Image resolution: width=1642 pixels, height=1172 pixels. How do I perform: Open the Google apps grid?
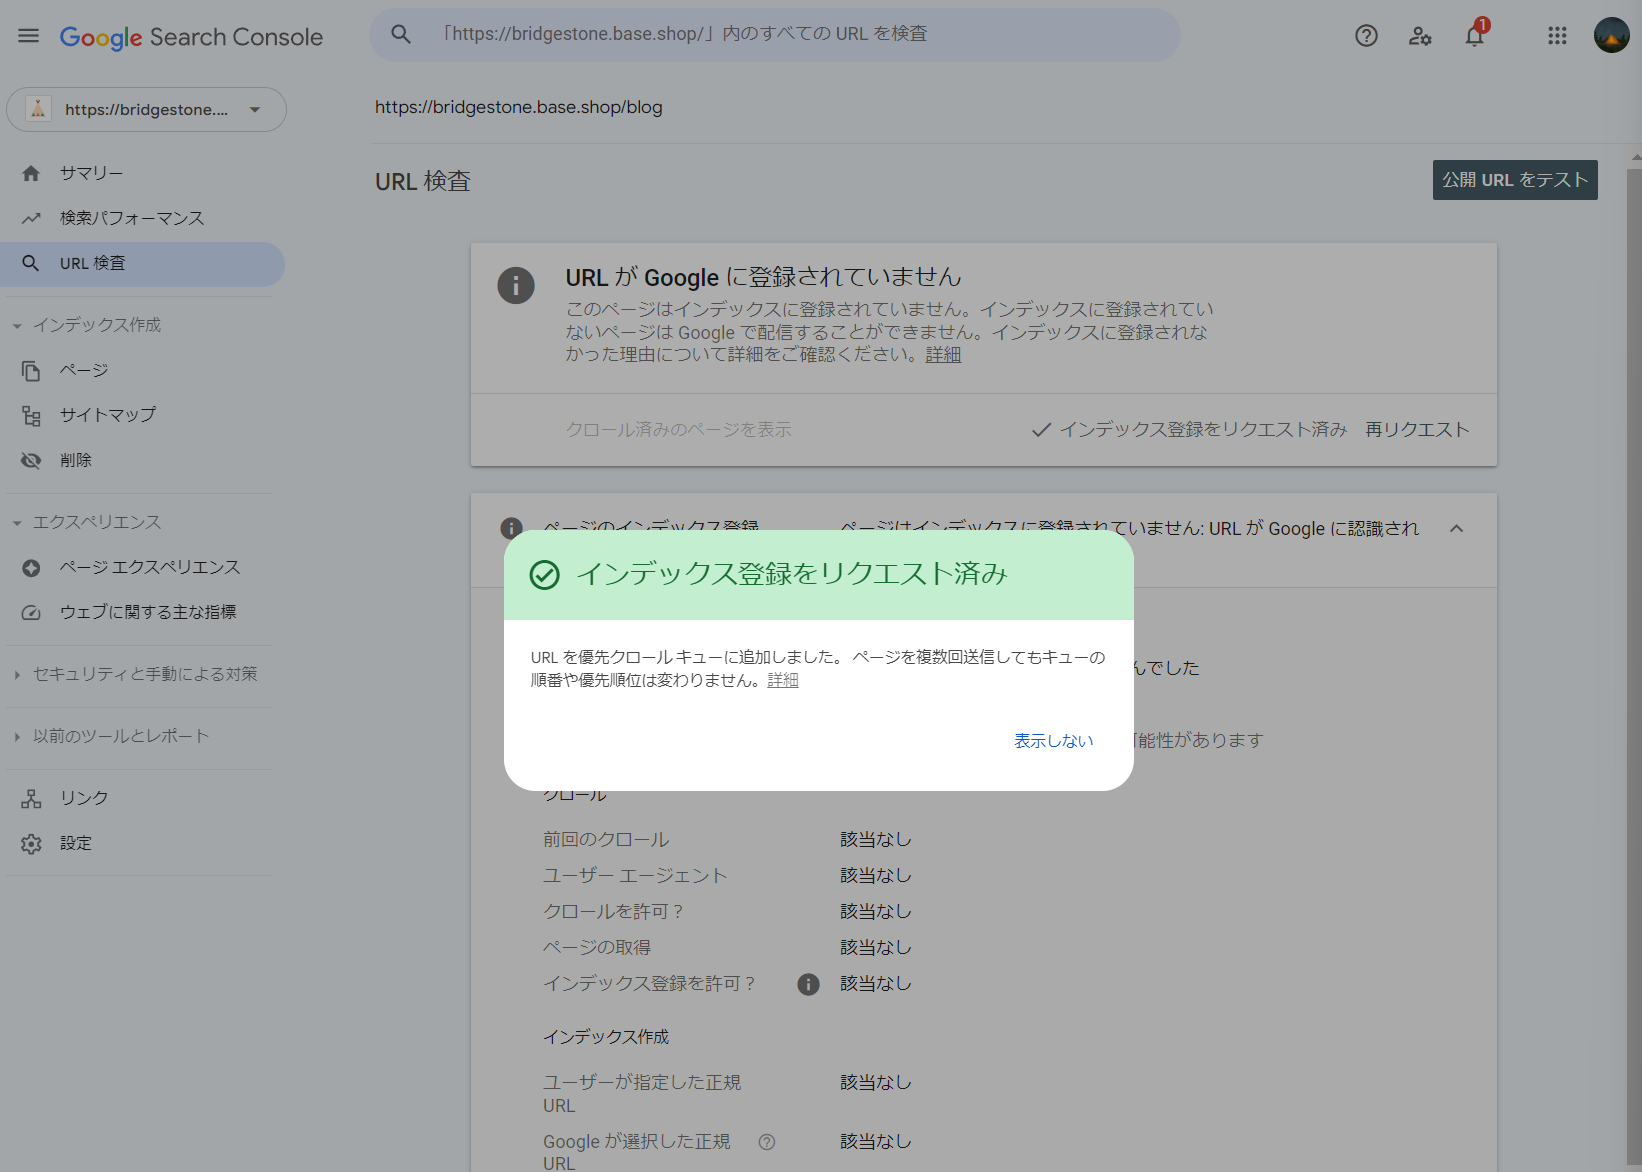[x=1557, y=36]
